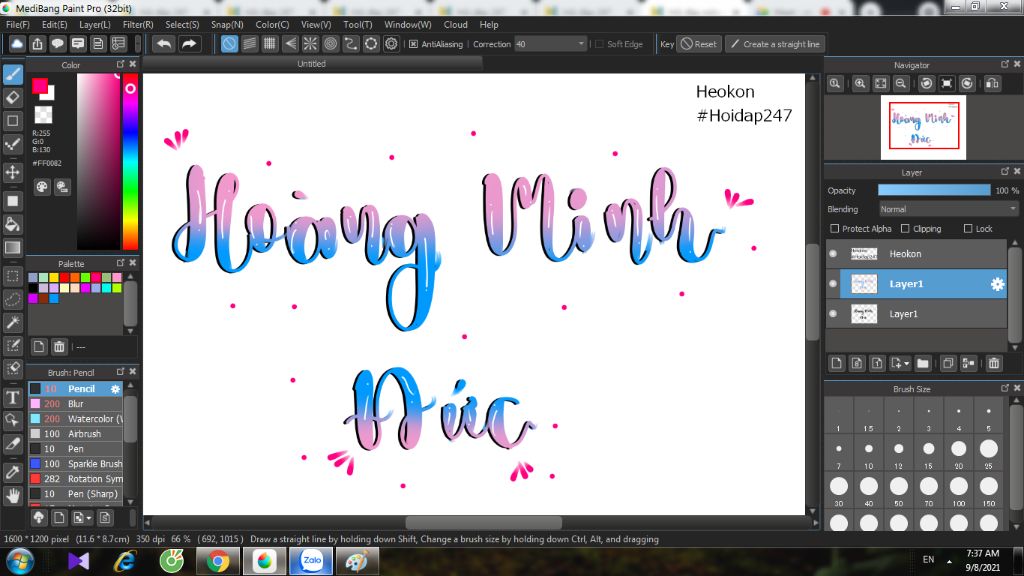
Task: Zoom out using Navigator icon
Action: pyautogui.click(x=901, y=84)
